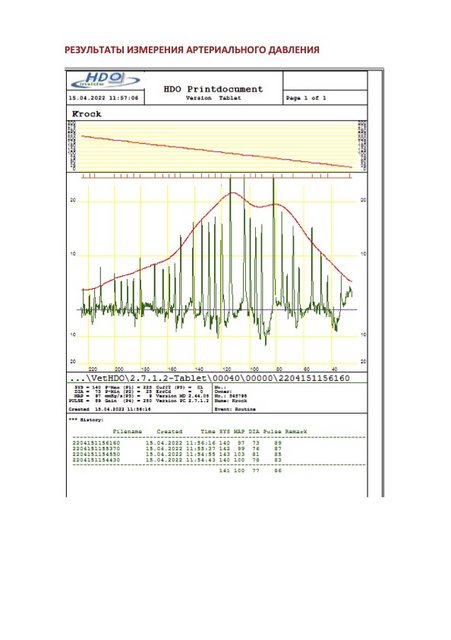The image size is (451, 640).
Task: Click the 'Name: Krock' field
Action: [231, 401]
